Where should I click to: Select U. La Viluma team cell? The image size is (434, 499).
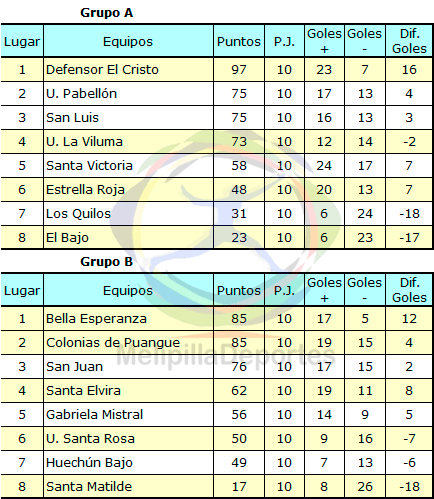pos(128,141)
